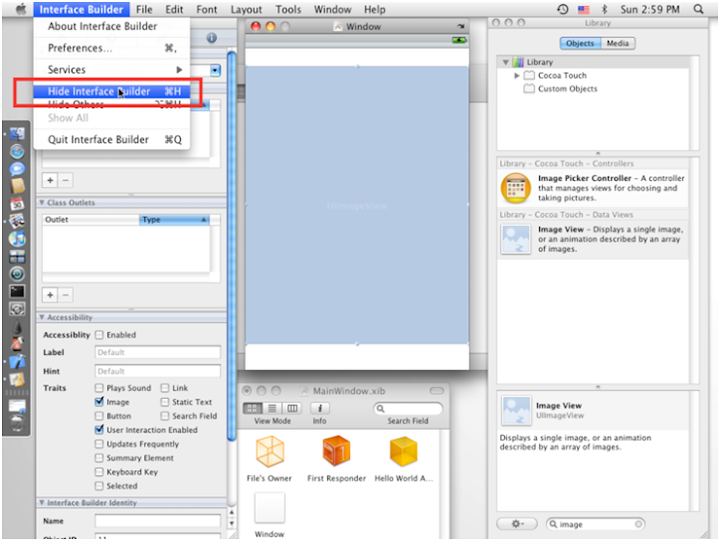Check the Link trait
The image size is (720, 542).
(x=165, y=388)
